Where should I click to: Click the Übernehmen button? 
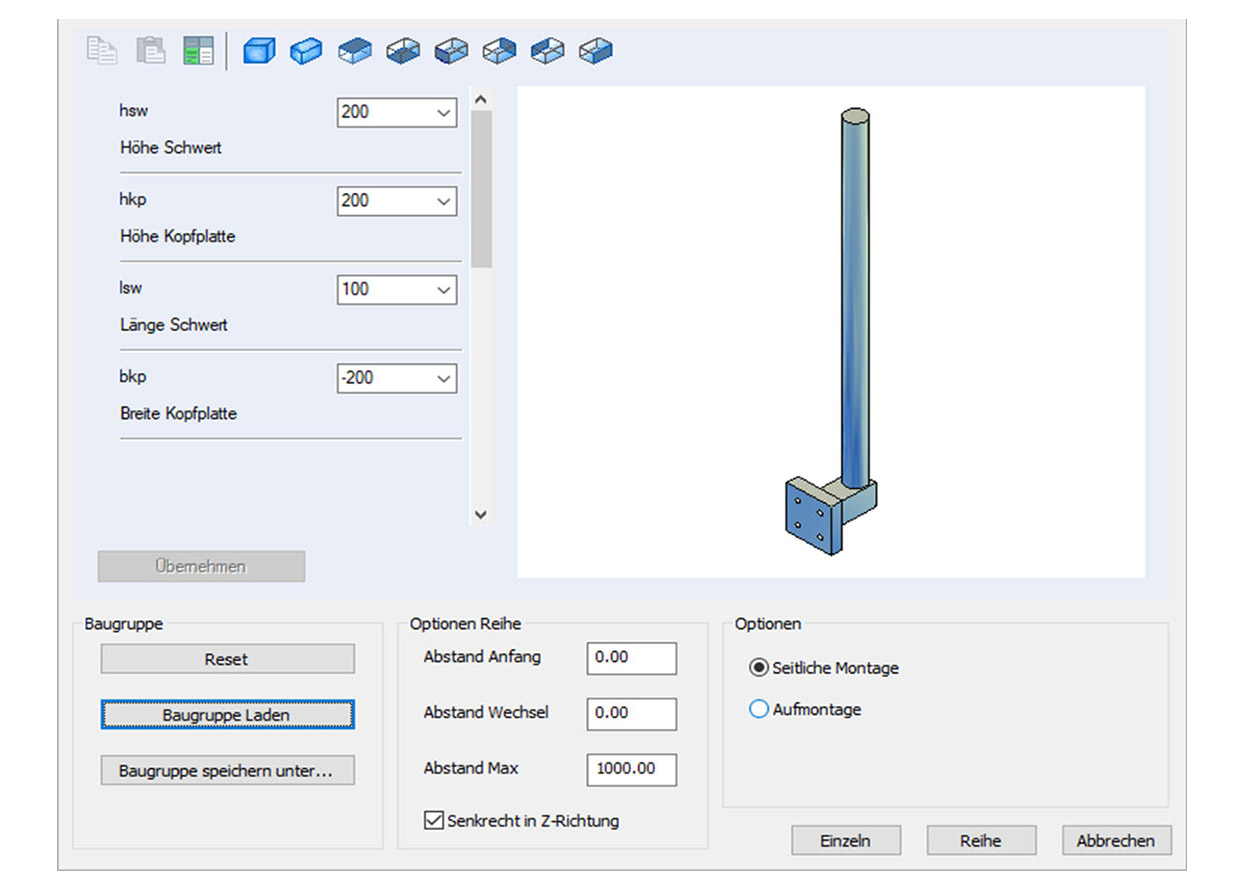201,566
